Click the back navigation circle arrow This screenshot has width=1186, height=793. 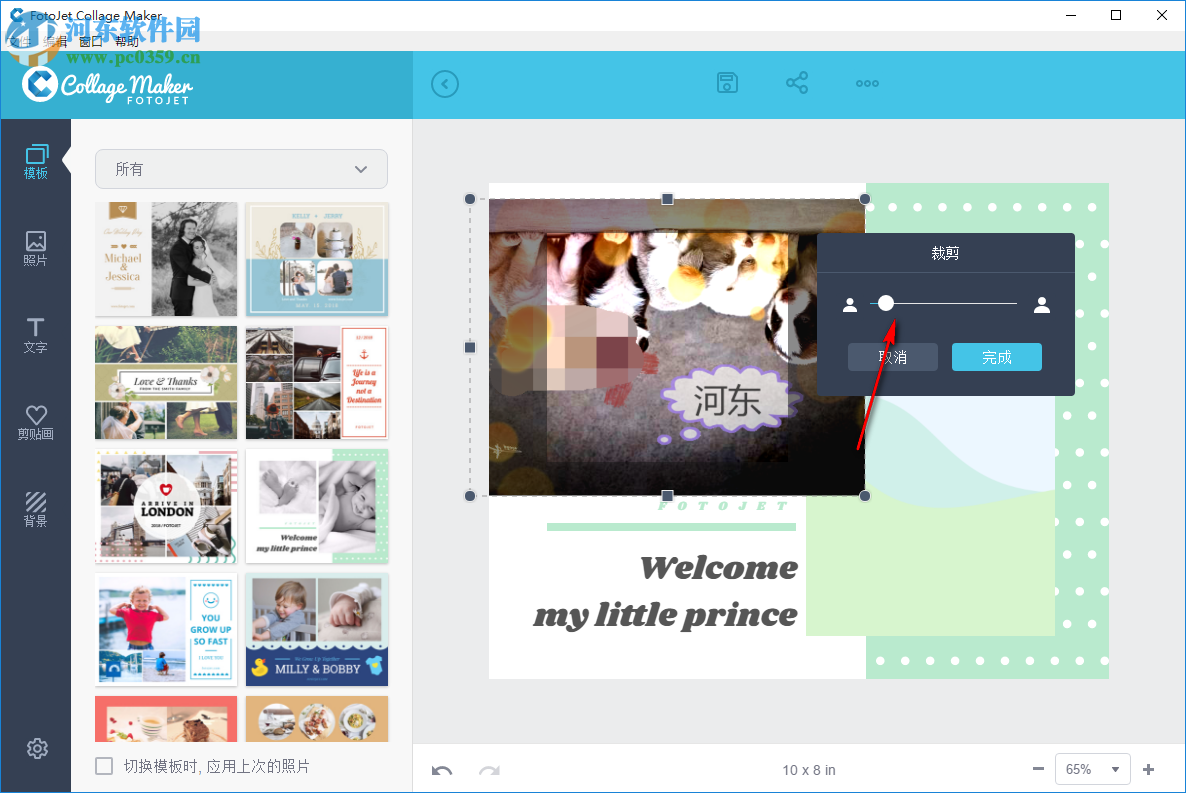pyautogui.click(x=445, y=83)
